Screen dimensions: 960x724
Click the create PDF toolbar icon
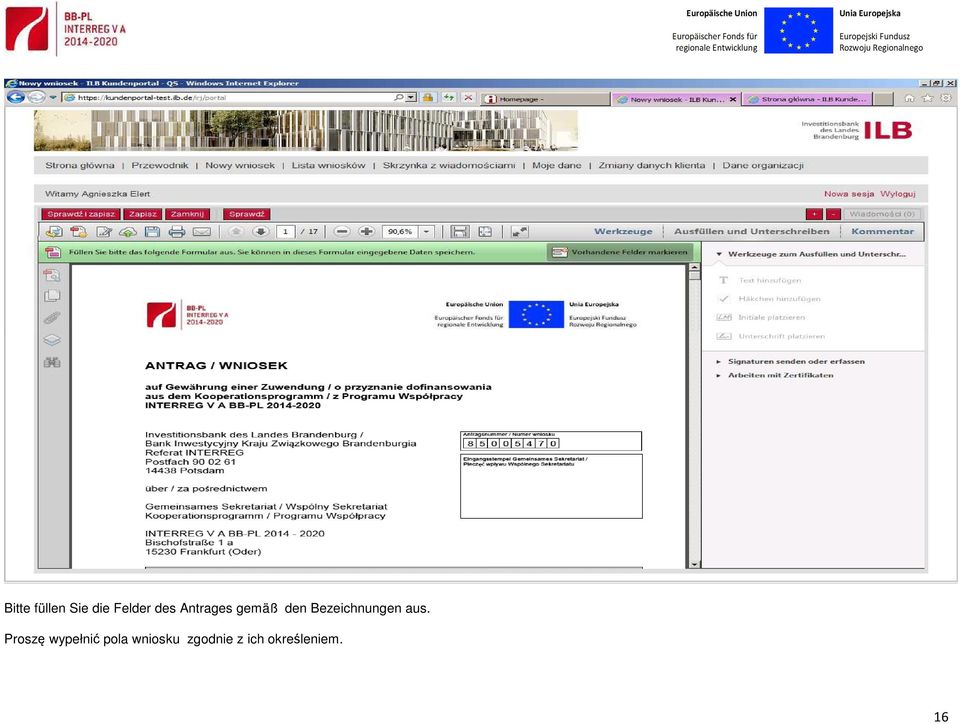pyautogui.click(x=78, y=231)
